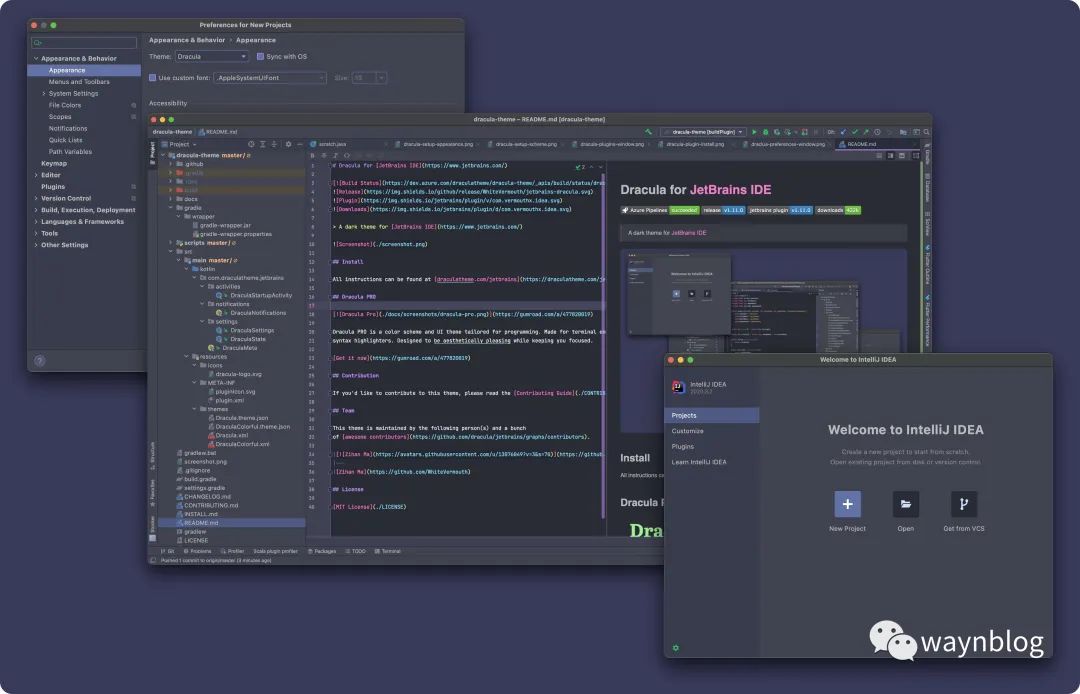Click the IntelliJ IDEA logo in Welcome window
The image size is (1080, 694).
click(x=678, y=388)
